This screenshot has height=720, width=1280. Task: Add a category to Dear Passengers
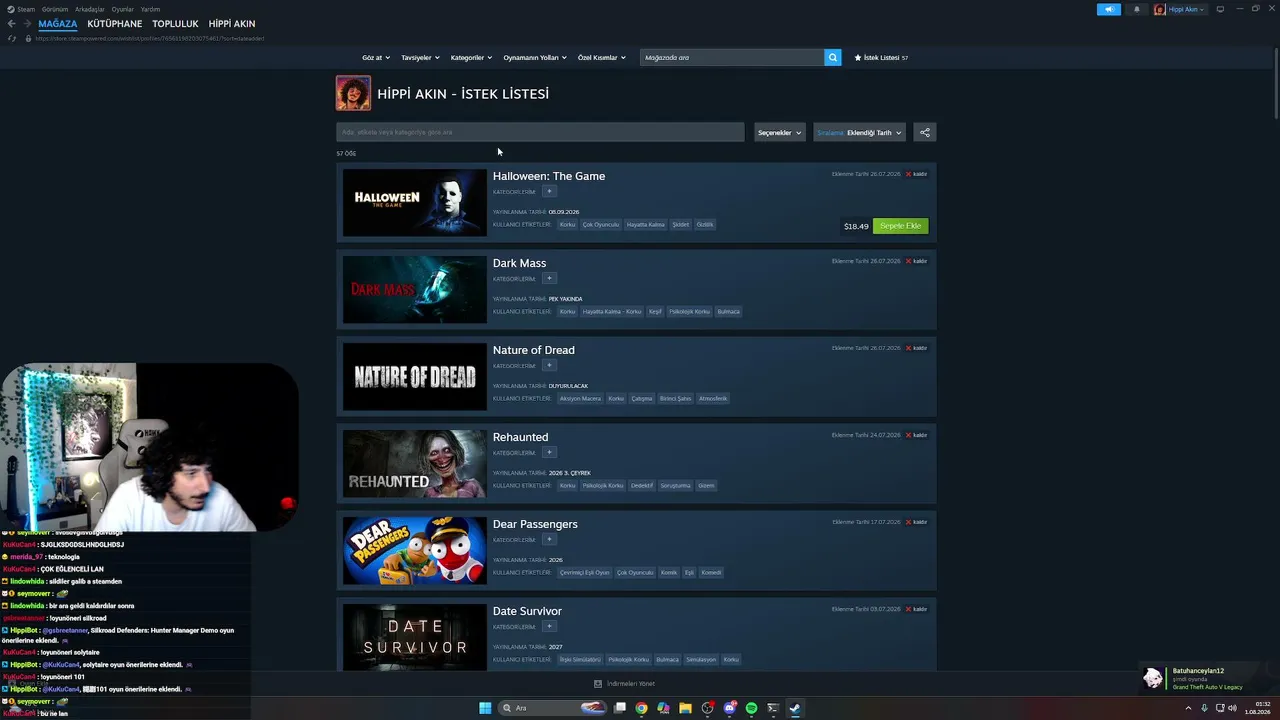pyautogui.click(x=549, y=539)
